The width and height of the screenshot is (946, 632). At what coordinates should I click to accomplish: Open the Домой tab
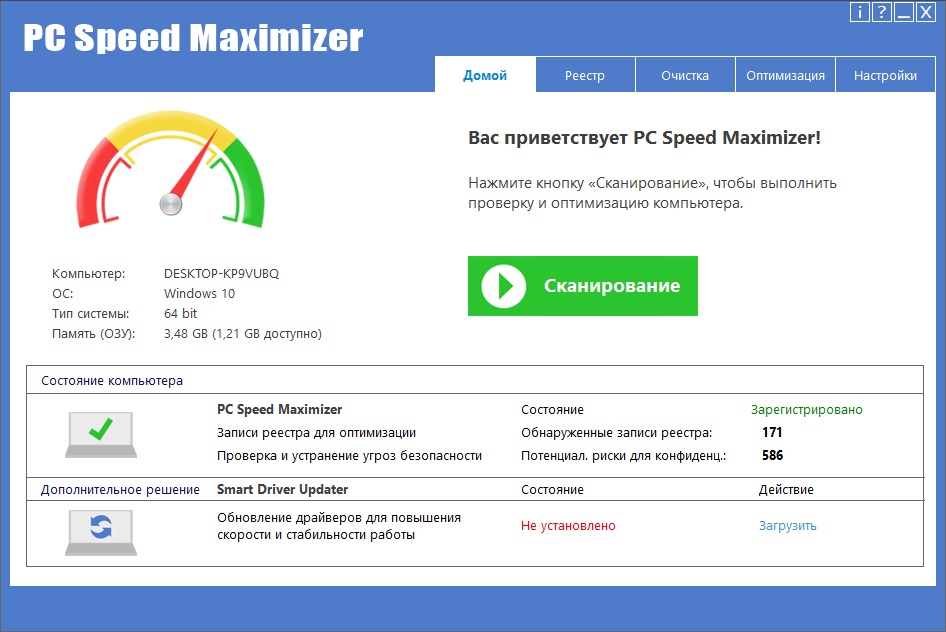point(485,75)
